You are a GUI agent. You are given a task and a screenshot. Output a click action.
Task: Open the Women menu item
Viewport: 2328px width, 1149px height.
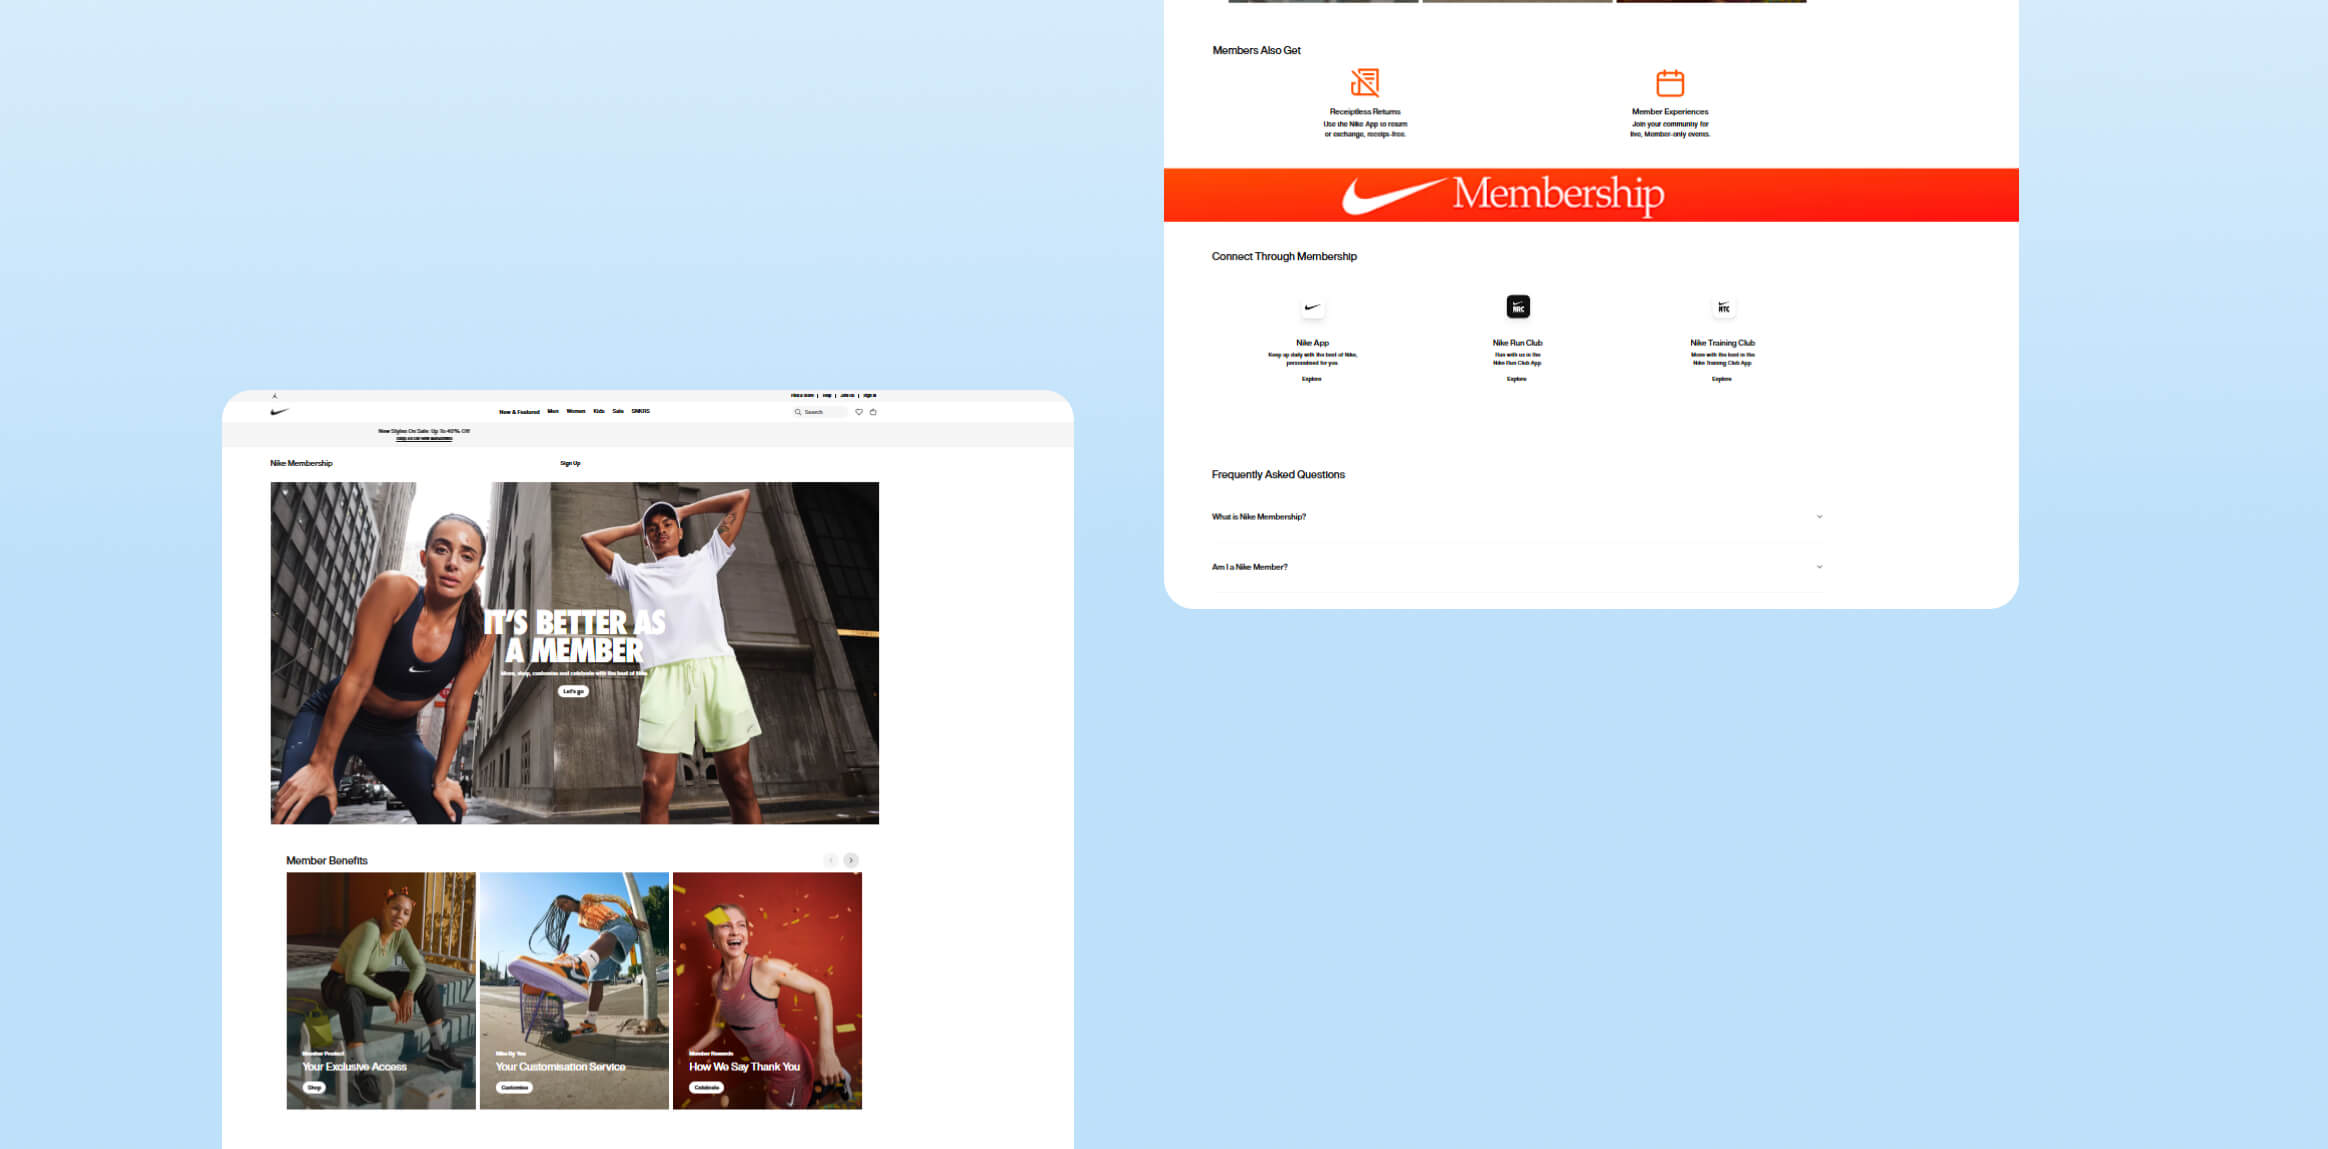576,411
